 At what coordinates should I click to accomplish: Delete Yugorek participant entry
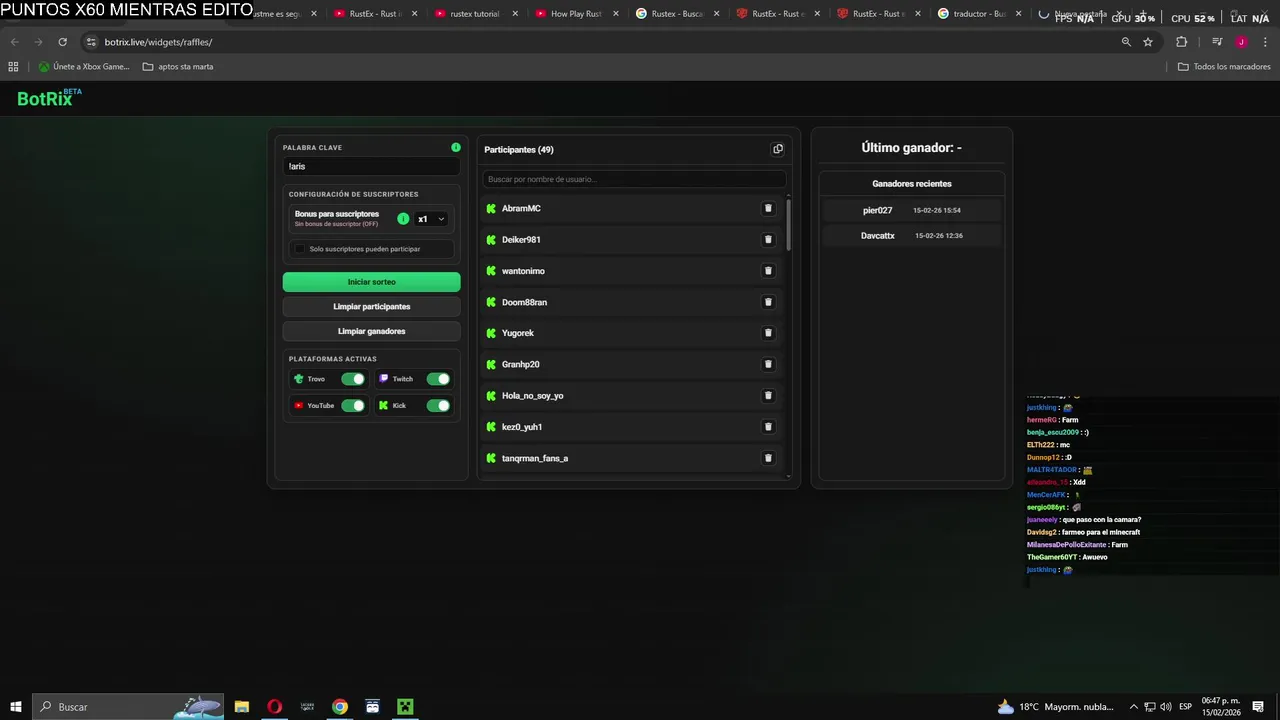(768, 333)
